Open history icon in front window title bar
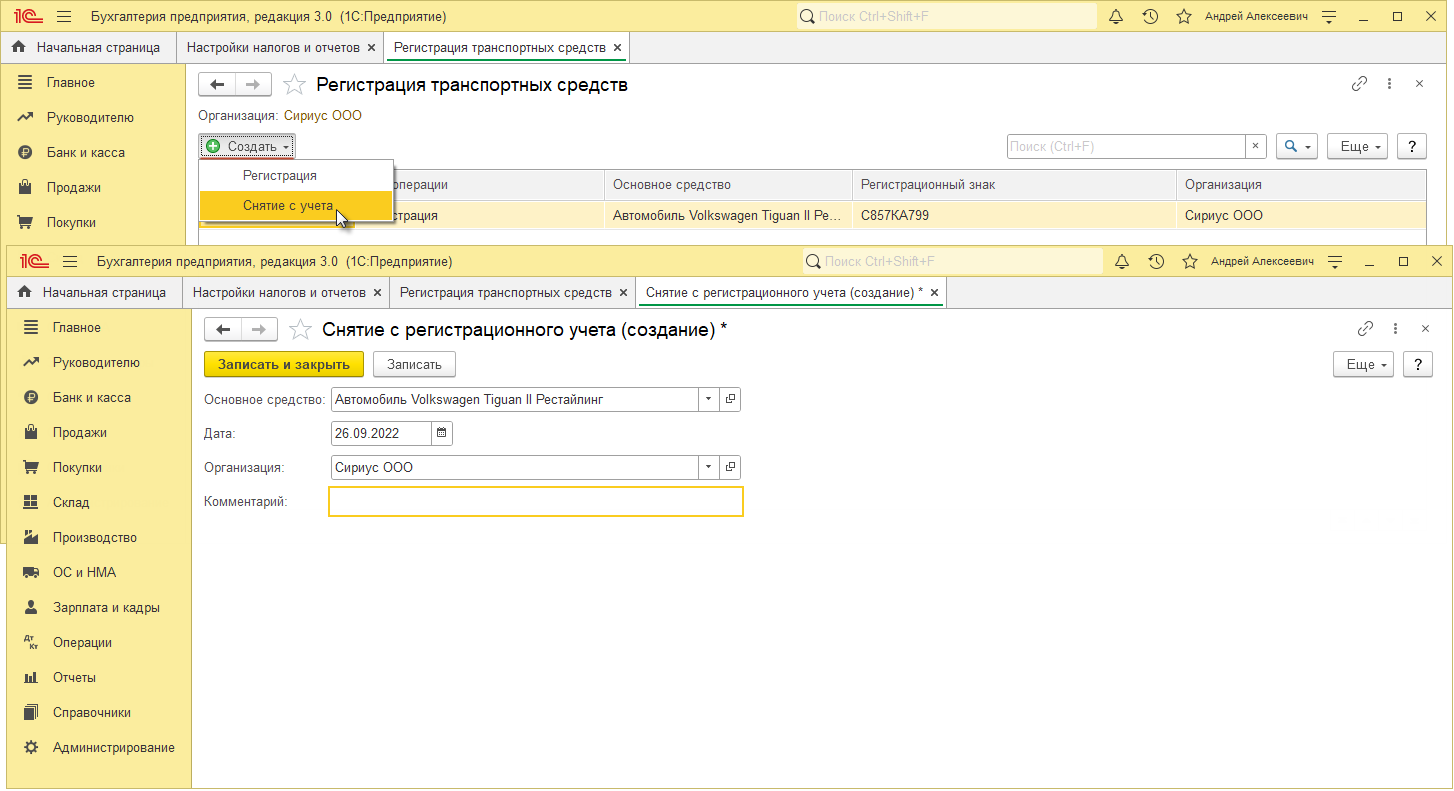Image resolution: width=1454 pixels, height=791 pixels. tap(1156, 261)
